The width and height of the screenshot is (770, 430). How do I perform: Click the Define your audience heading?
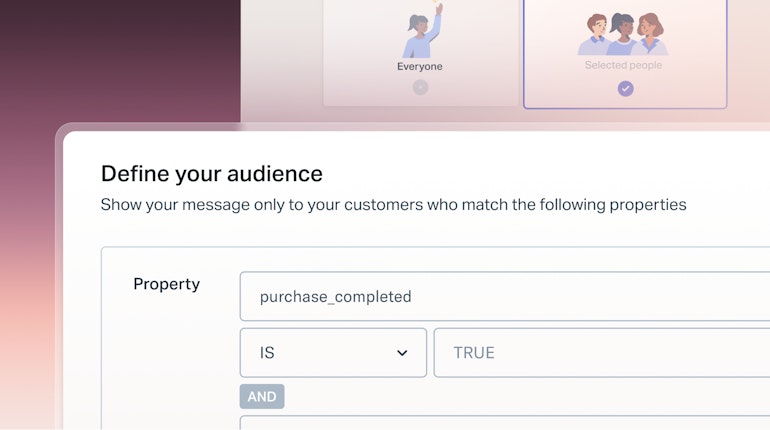click(x=212, y=173)
